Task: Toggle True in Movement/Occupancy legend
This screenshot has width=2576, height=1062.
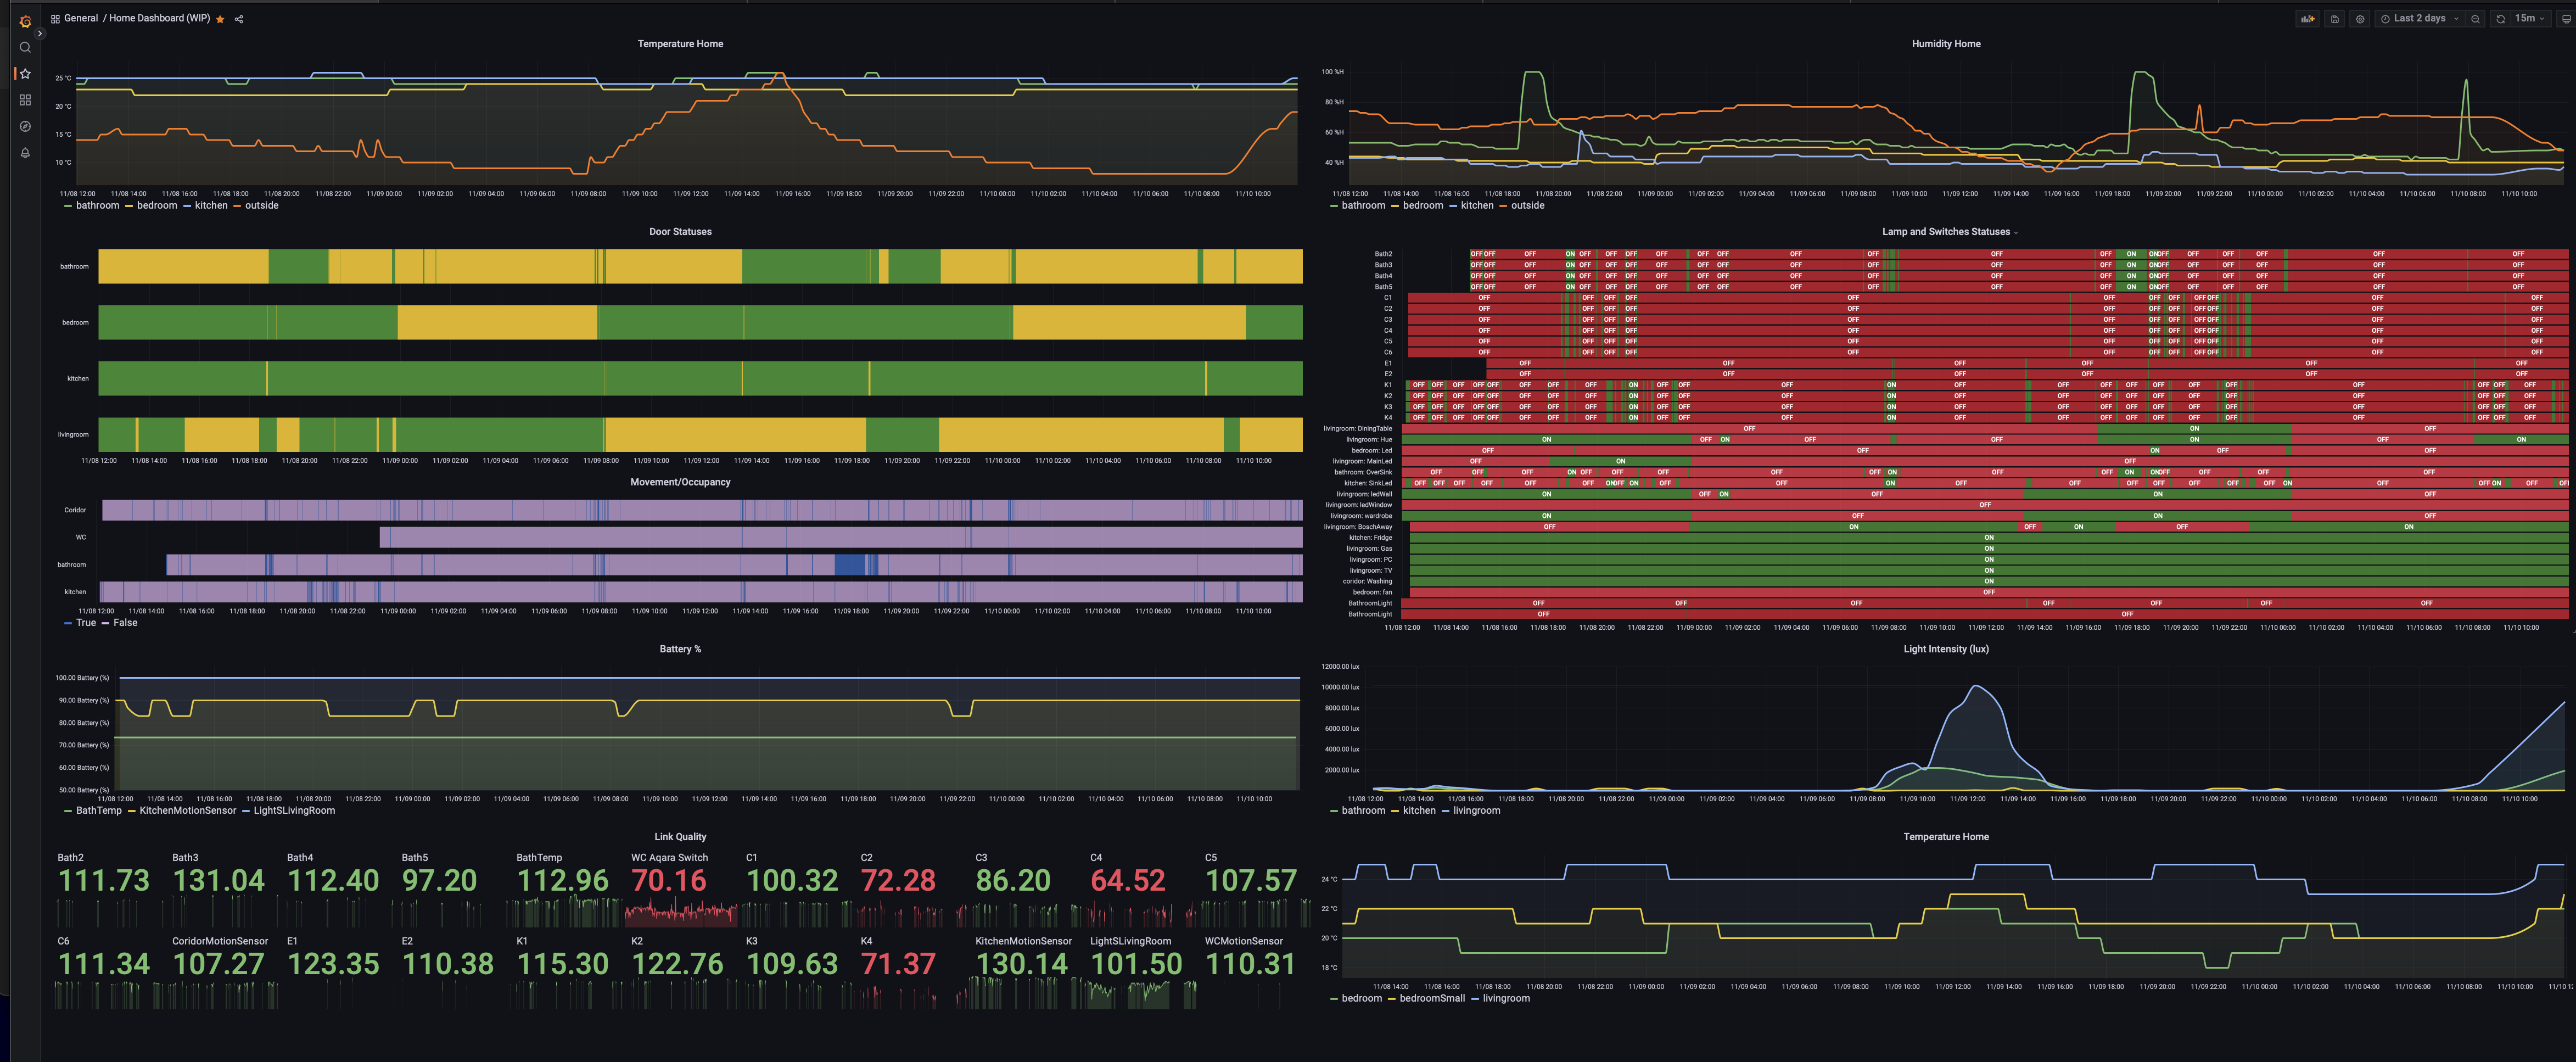Action: click(x=86, y=623)
